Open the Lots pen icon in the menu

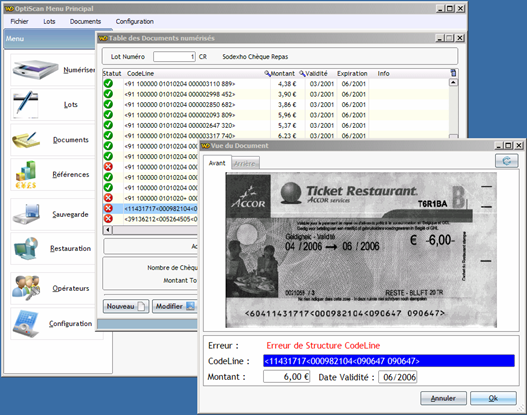[25, 105]
